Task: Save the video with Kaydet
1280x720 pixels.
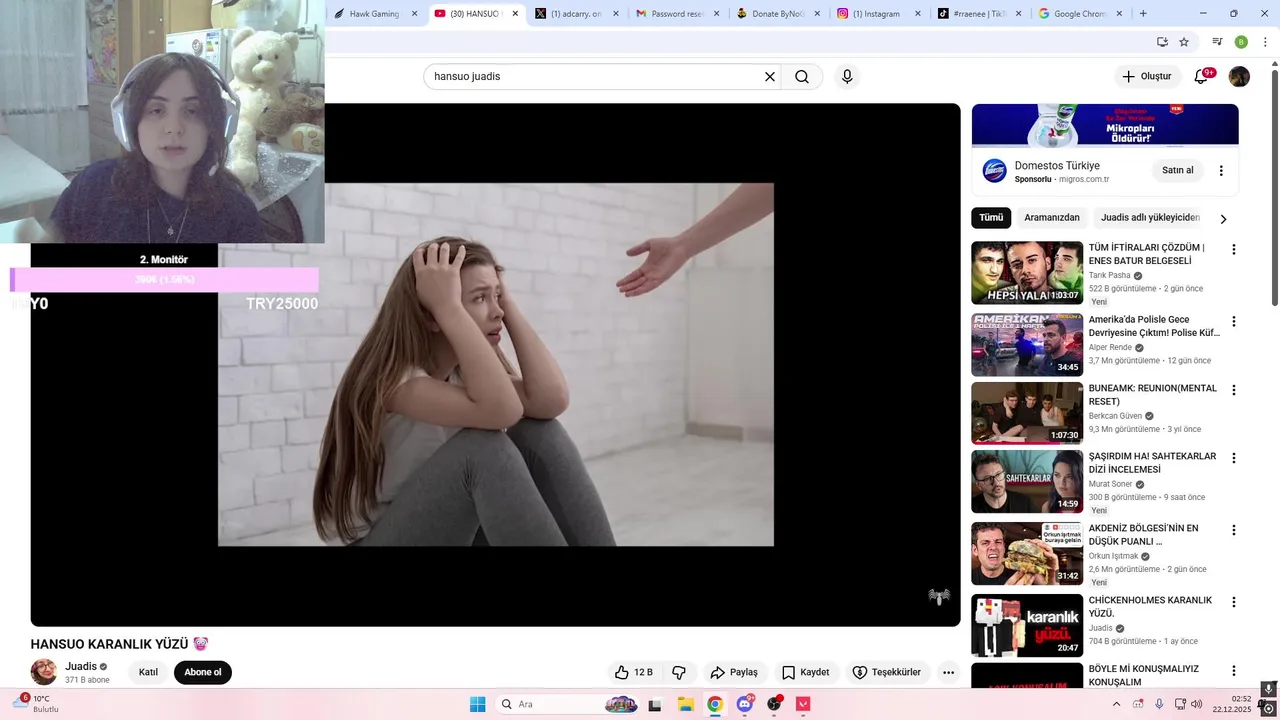Action: pos(805,672)
